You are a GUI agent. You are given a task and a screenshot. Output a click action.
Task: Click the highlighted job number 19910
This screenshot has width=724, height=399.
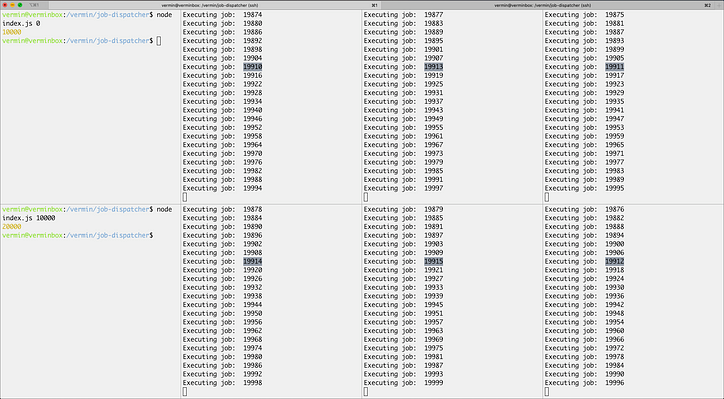click(x=253, y=66)
